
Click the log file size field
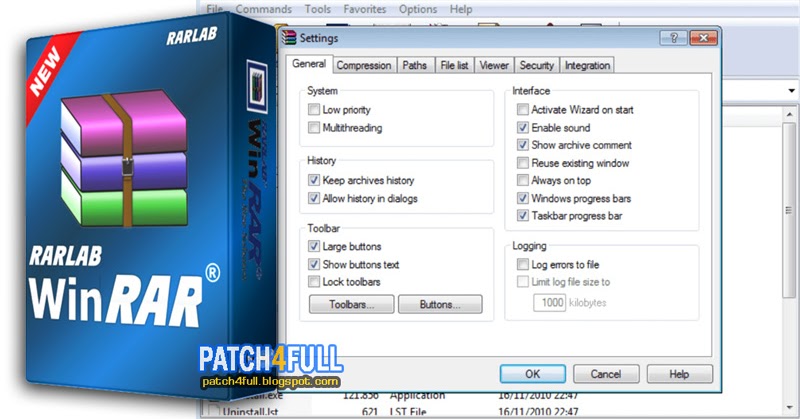click(x=549, y=303)
